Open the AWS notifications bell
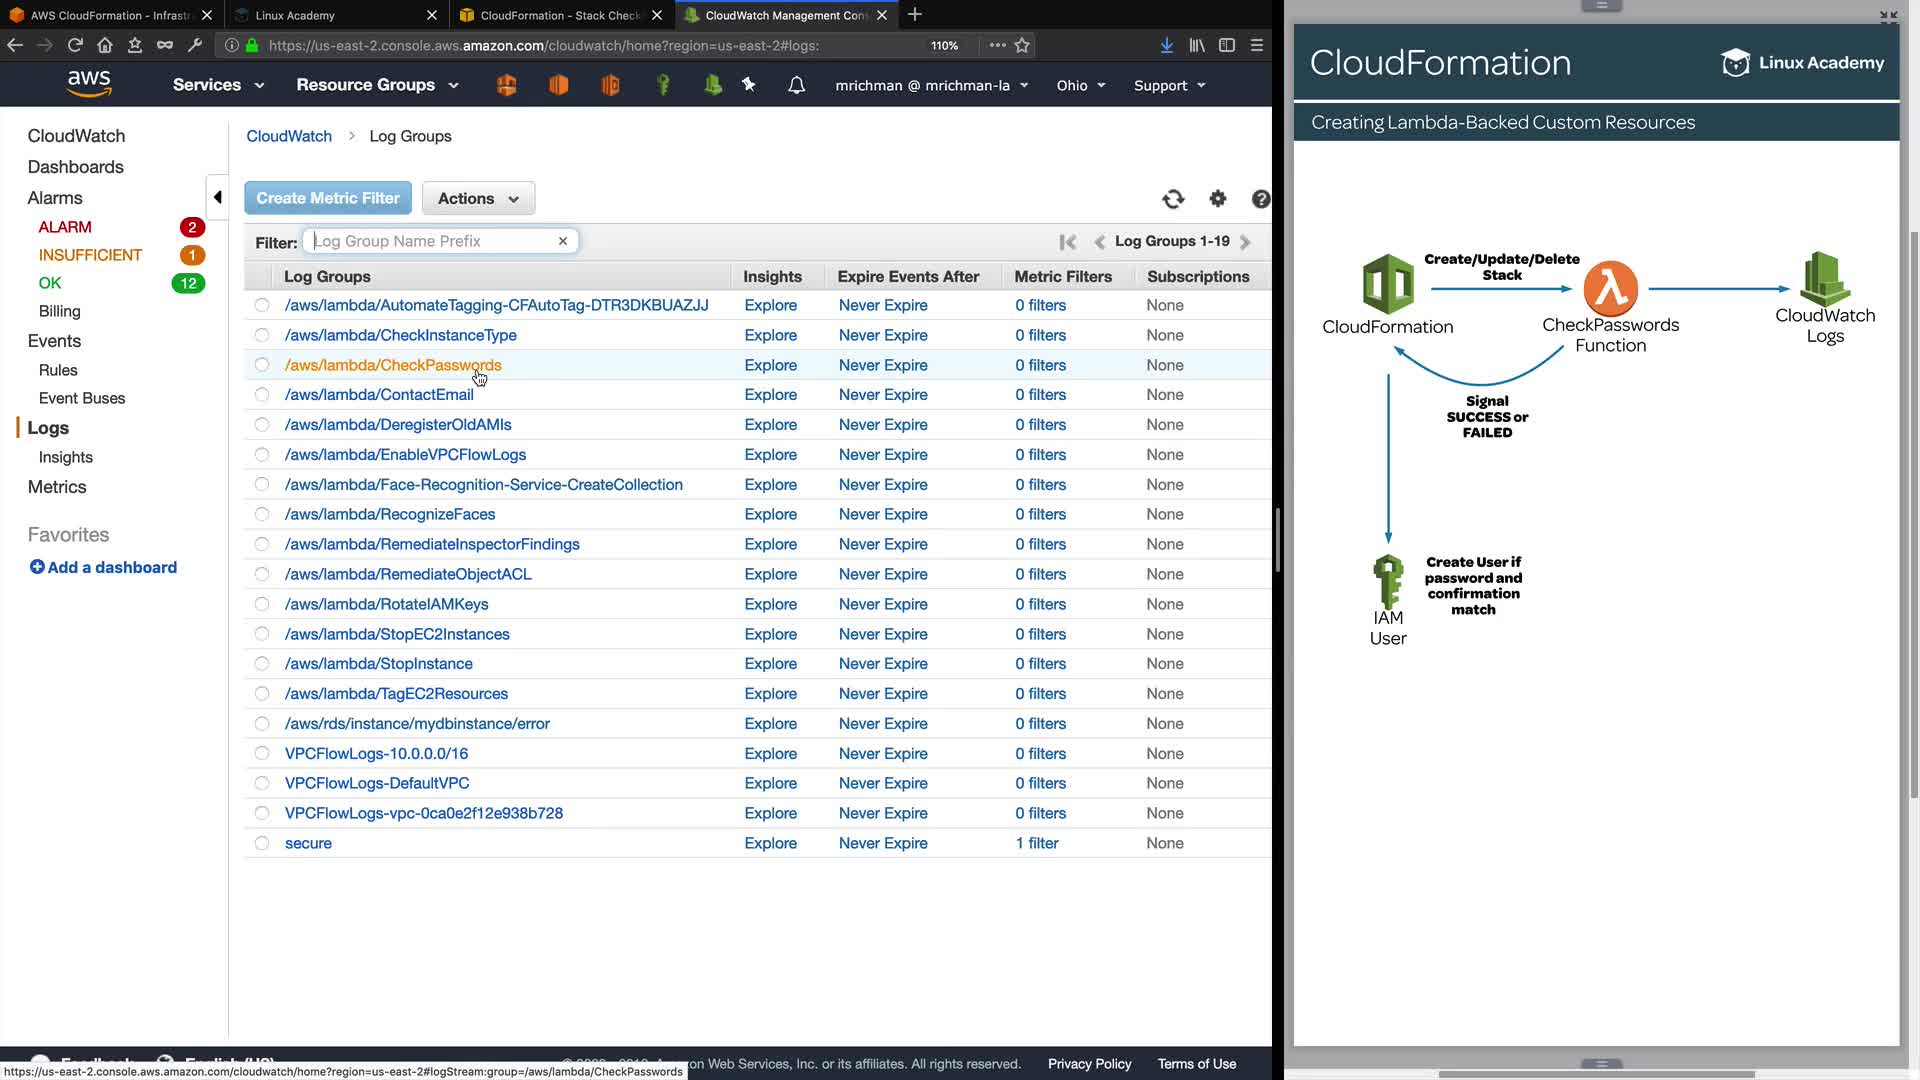Image resolution: width=1920 pixels, height=1080 pixels. click(x=796, y=85)
